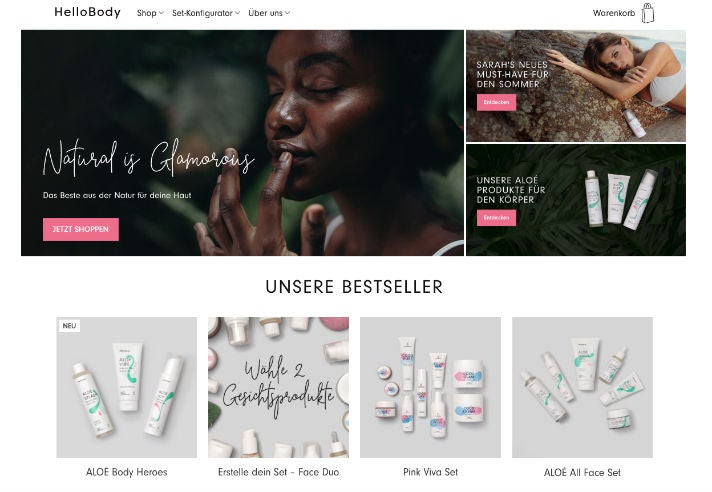
Task: Open the Pink Viva Set image
Action: coord(430,387)
